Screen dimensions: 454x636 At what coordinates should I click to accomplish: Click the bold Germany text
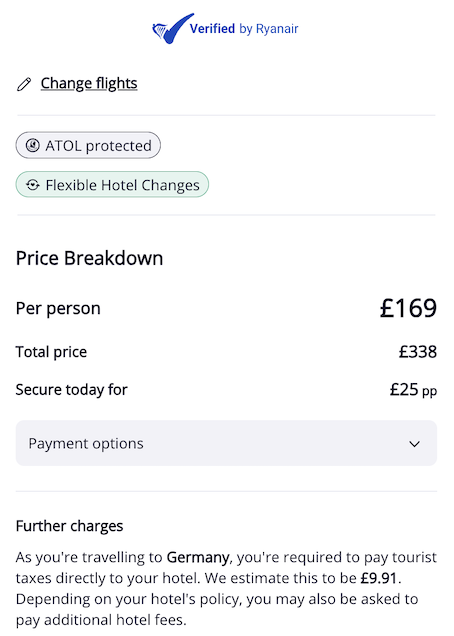[198, 557]
